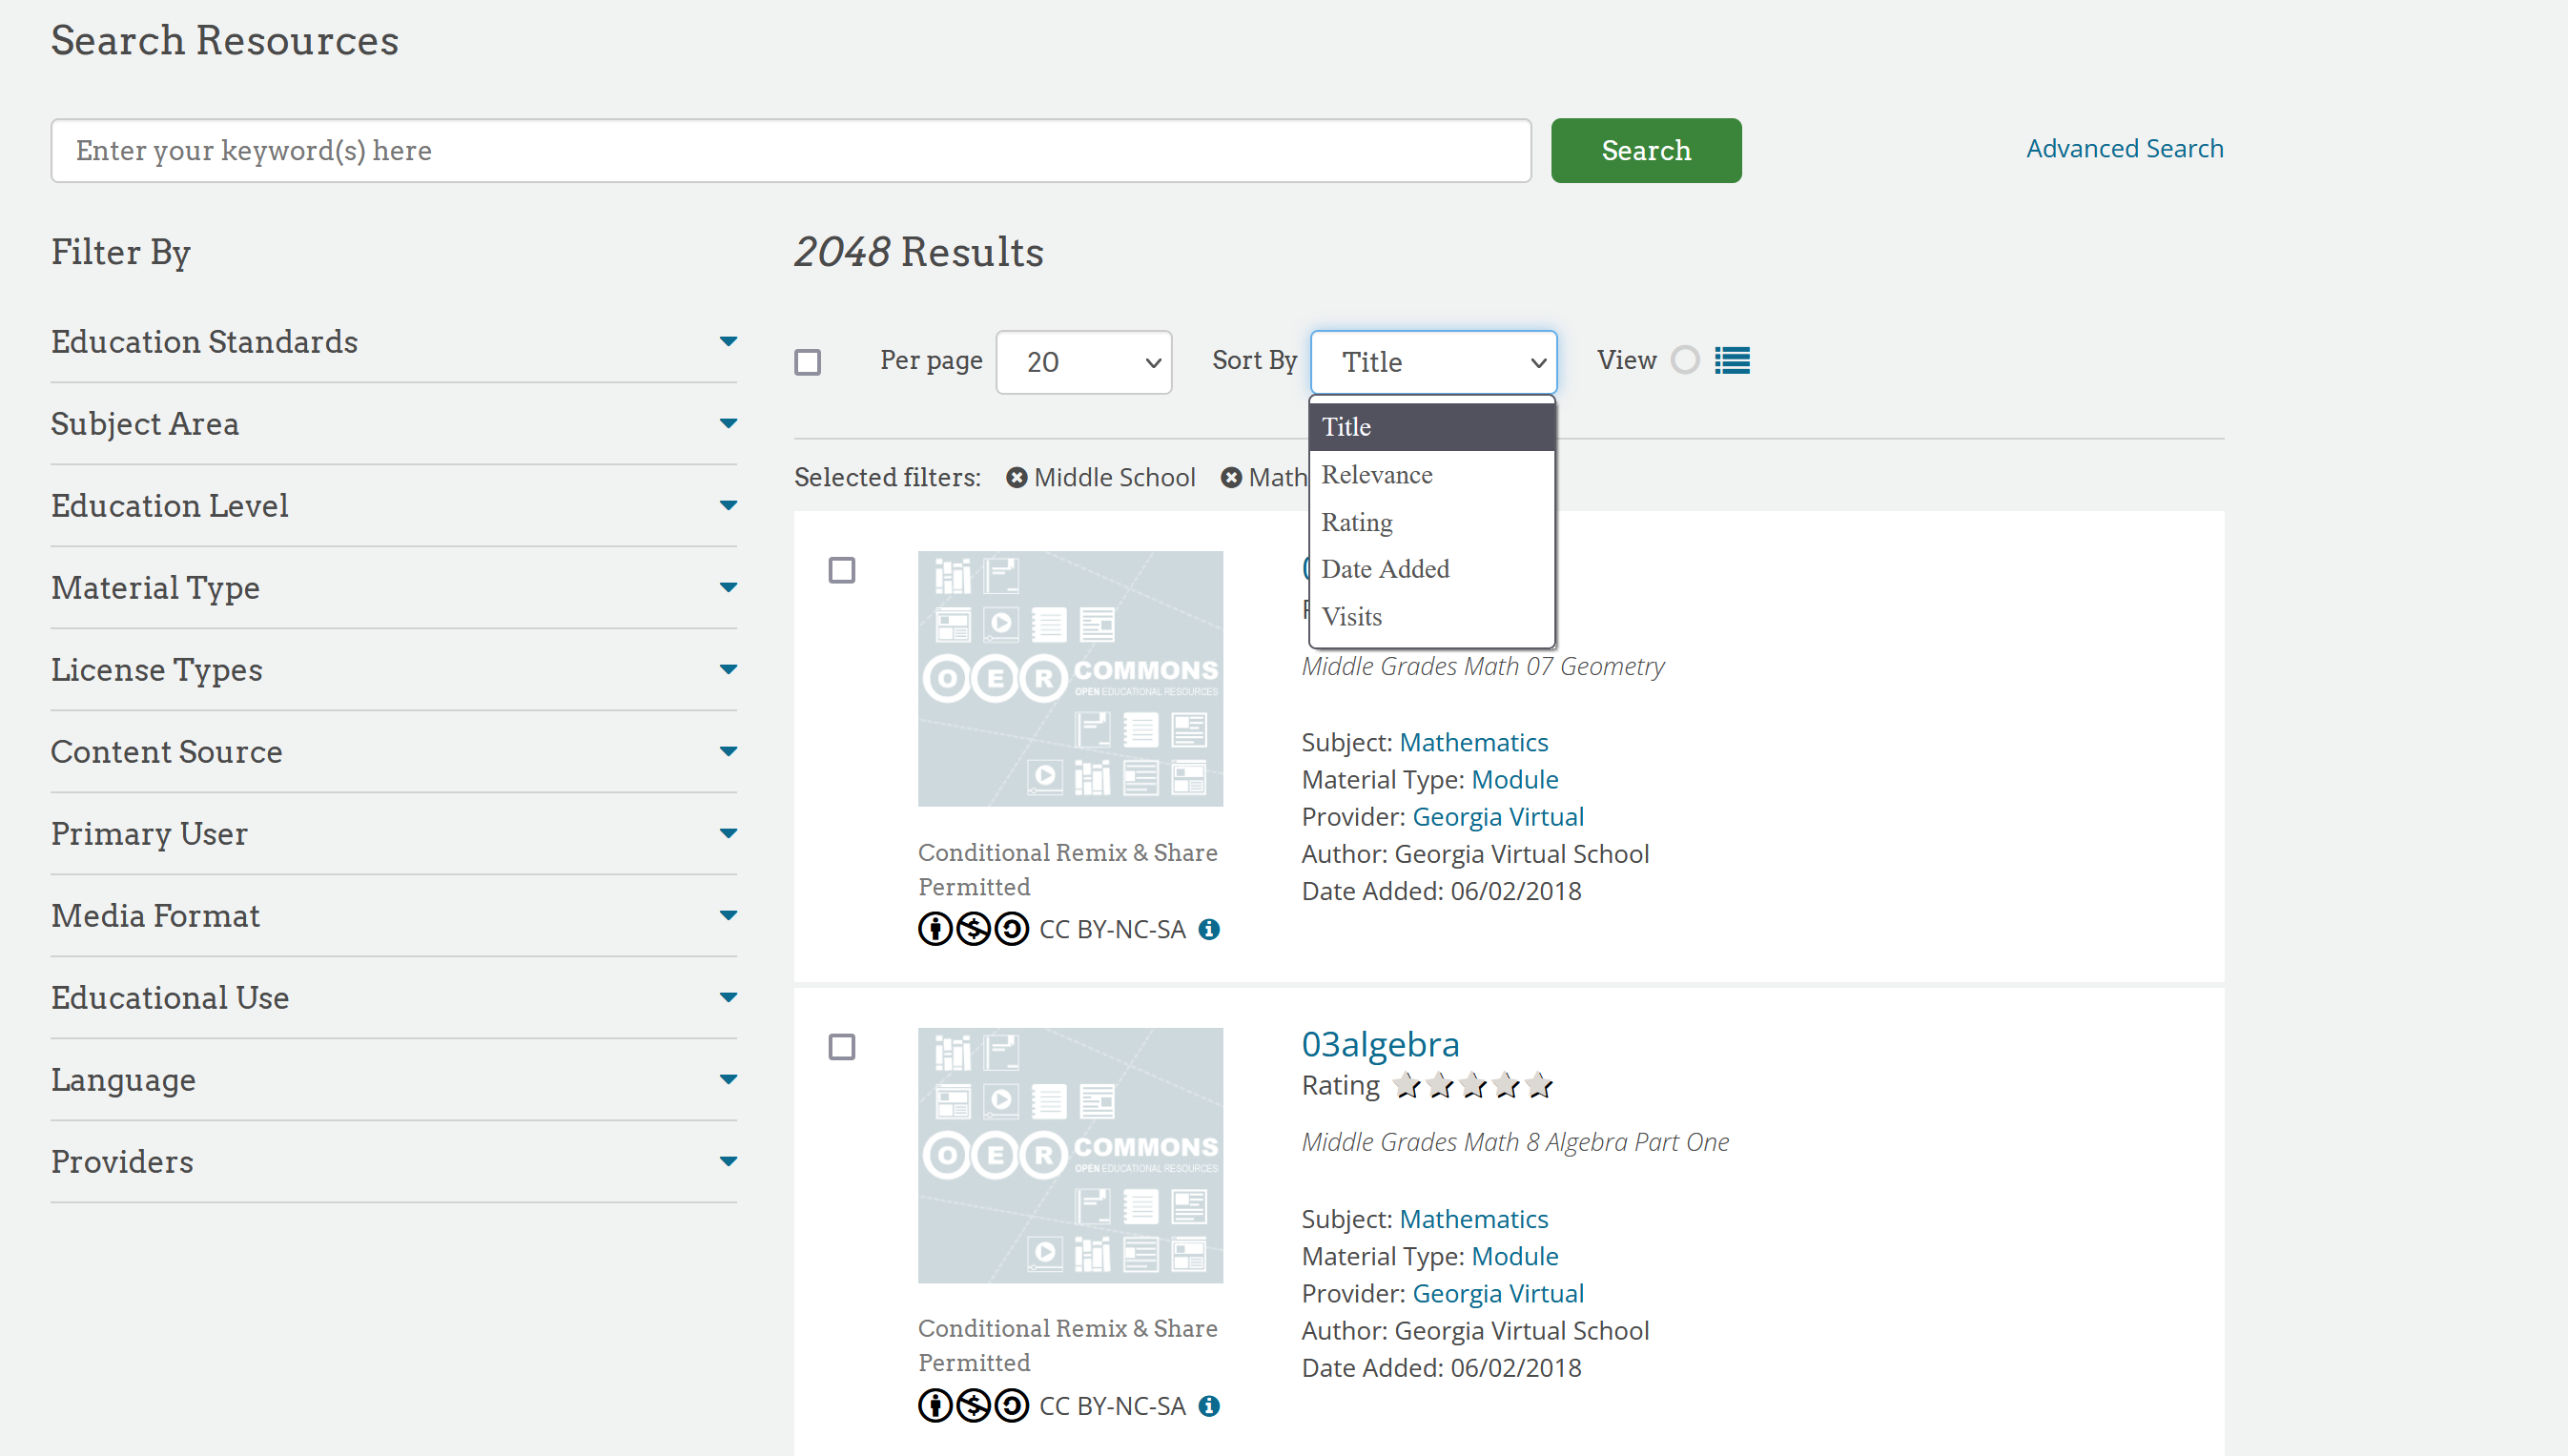Click the keyword search input field
This screenshot has width=2568, height=1456.
(790, 151)
